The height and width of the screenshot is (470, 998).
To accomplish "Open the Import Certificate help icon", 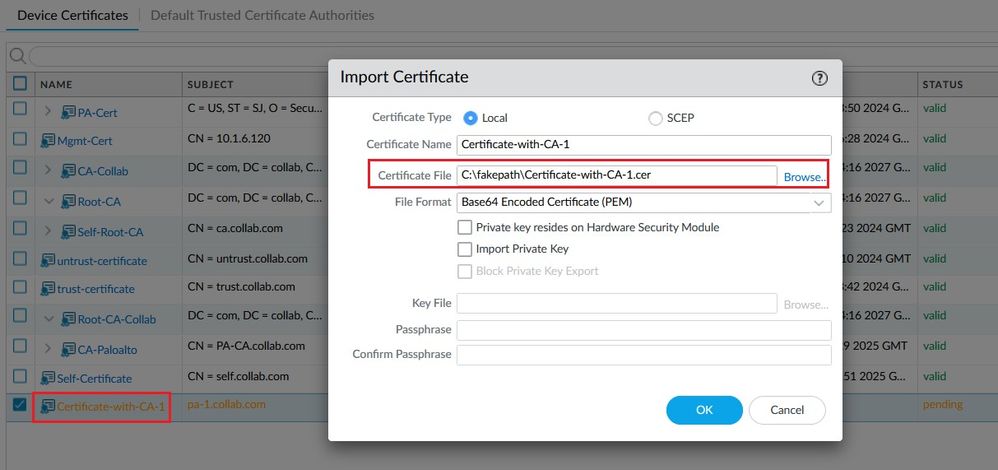I will click(819, 78).
